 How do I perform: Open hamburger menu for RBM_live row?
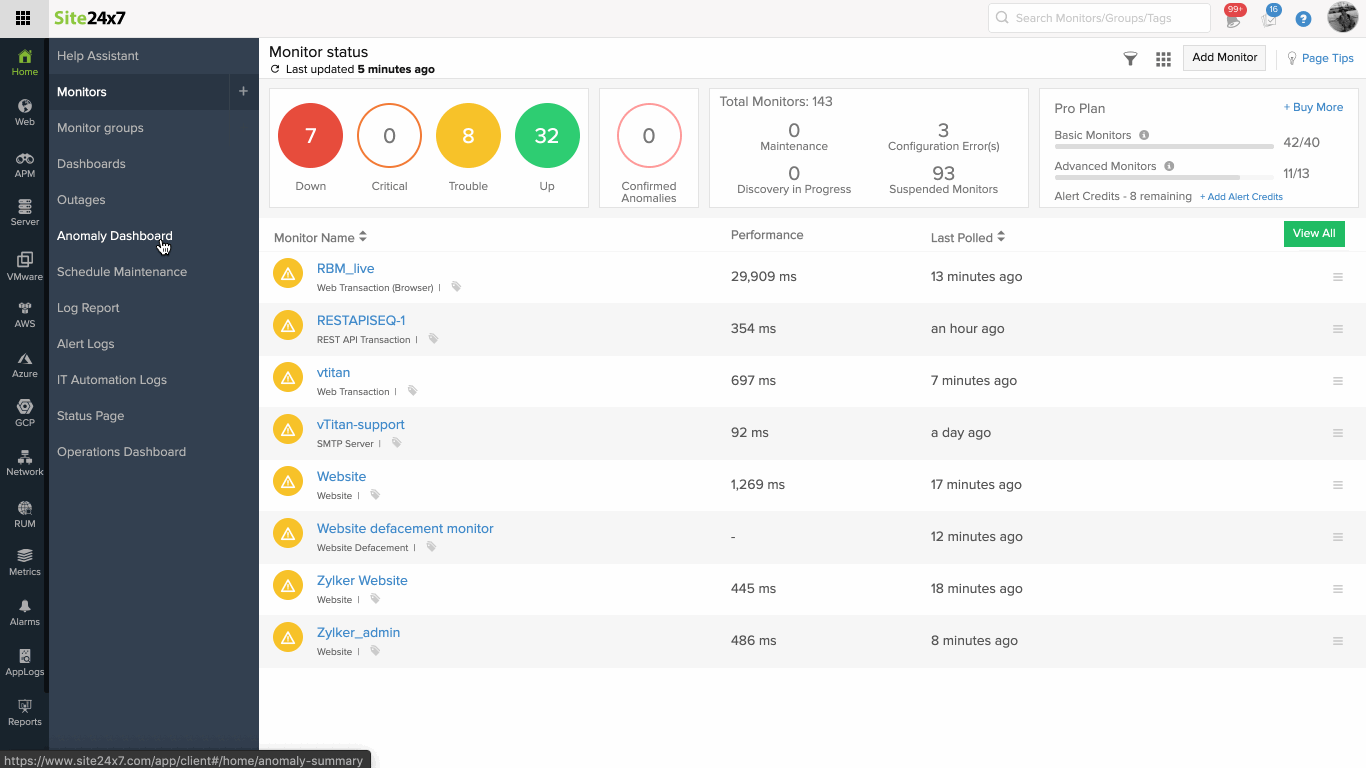click(x=1338, y=277)
